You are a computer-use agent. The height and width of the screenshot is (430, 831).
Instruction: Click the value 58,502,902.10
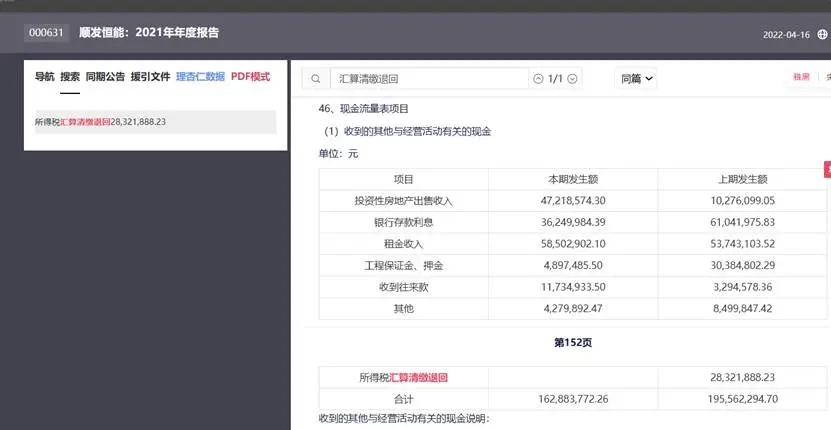click(573, 244)
